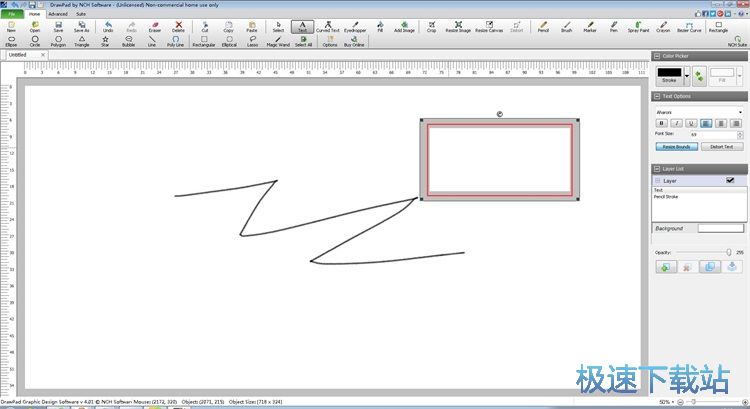
Task: Click the Opacity slider handle
Action: pos(728,252)
